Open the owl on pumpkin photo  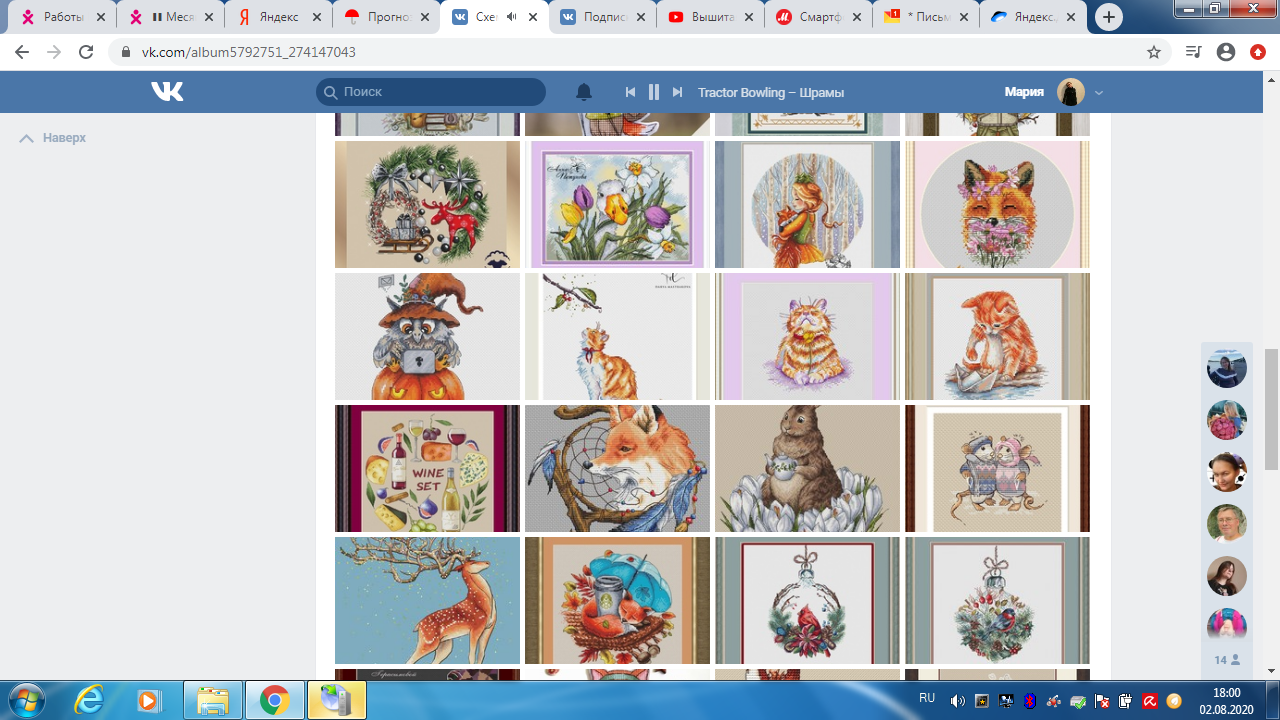(427, 336)
